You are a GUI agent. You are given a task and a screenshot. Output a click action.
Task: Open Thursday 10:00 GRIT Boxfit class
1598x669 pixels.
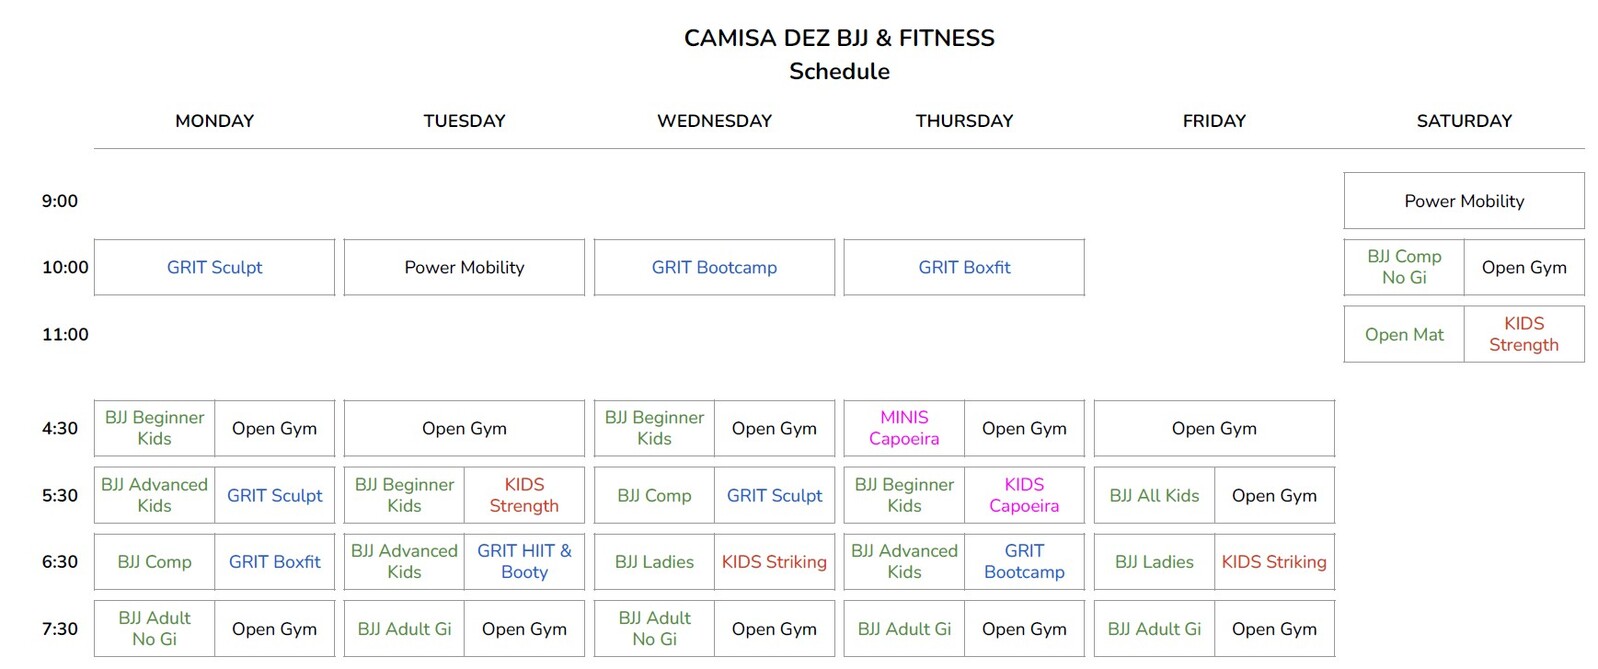click(964, 267)
